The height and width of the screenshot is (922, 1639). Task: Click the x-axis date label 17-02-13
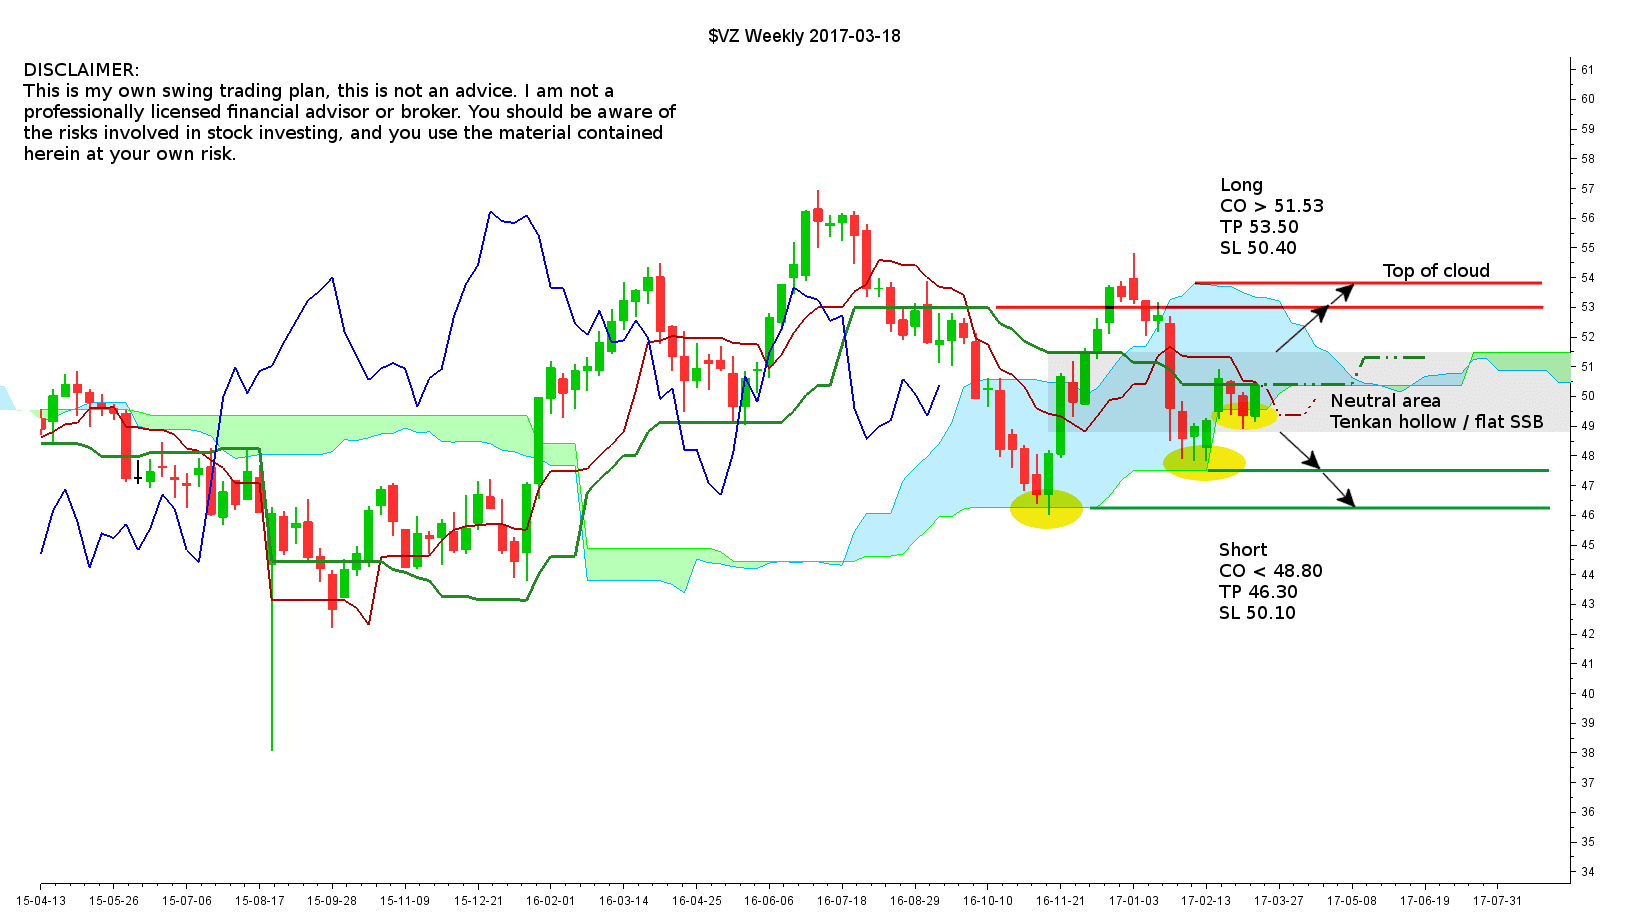click(1206, 901)
